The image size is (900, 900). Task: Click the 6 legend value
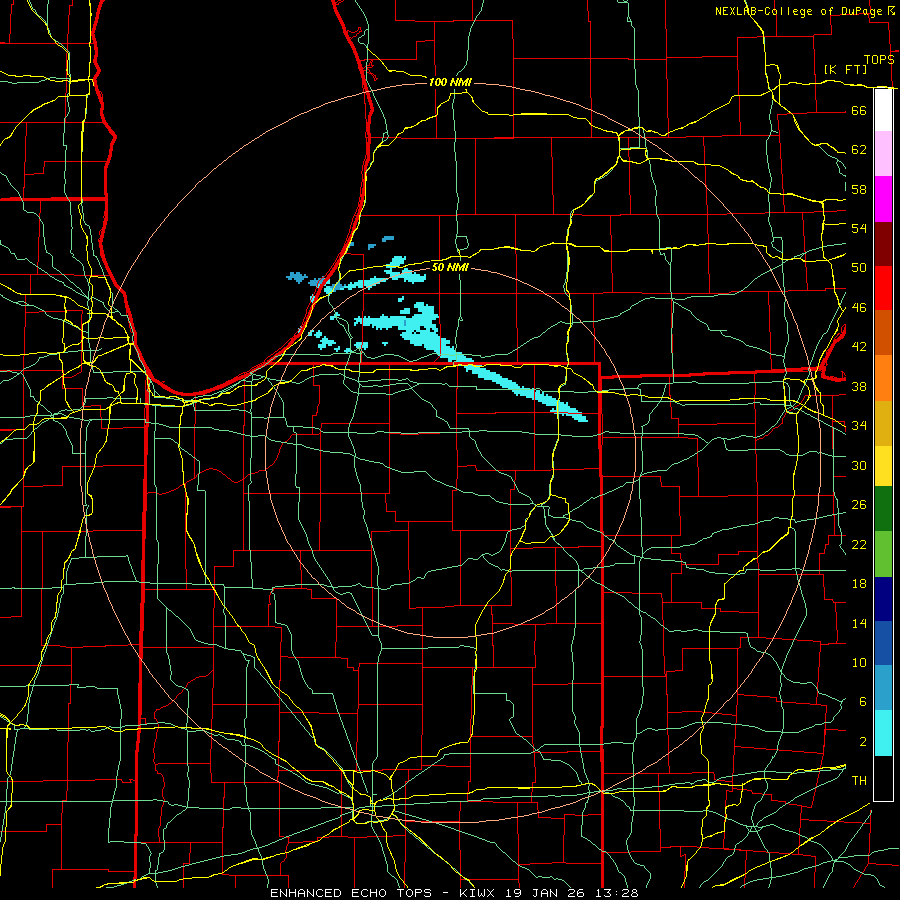point(863,702)
